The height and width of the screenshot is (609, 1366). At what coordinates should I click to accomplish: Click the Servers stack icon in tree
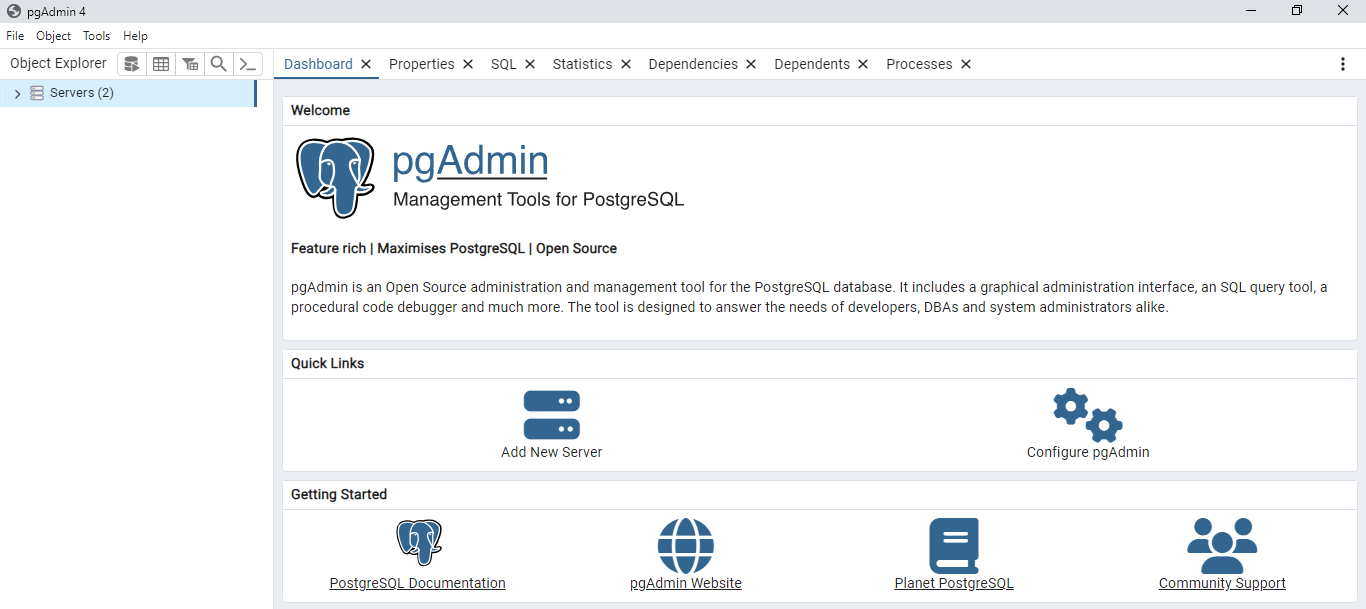[37, 93]
